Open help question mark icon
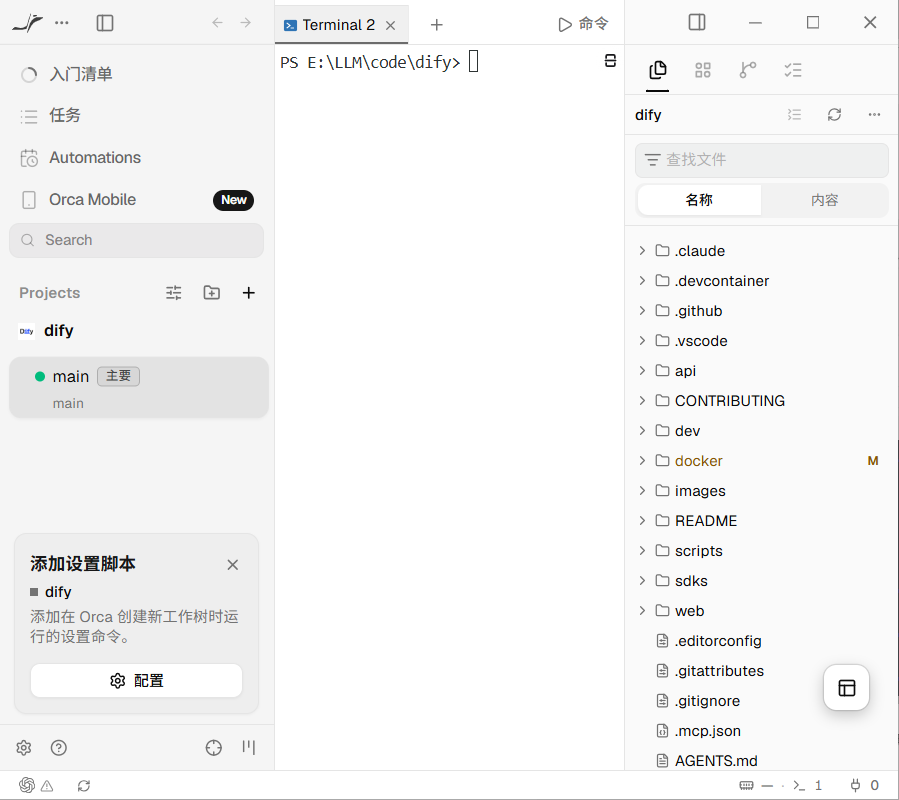The image size is (899, 800). click(58, 748)
